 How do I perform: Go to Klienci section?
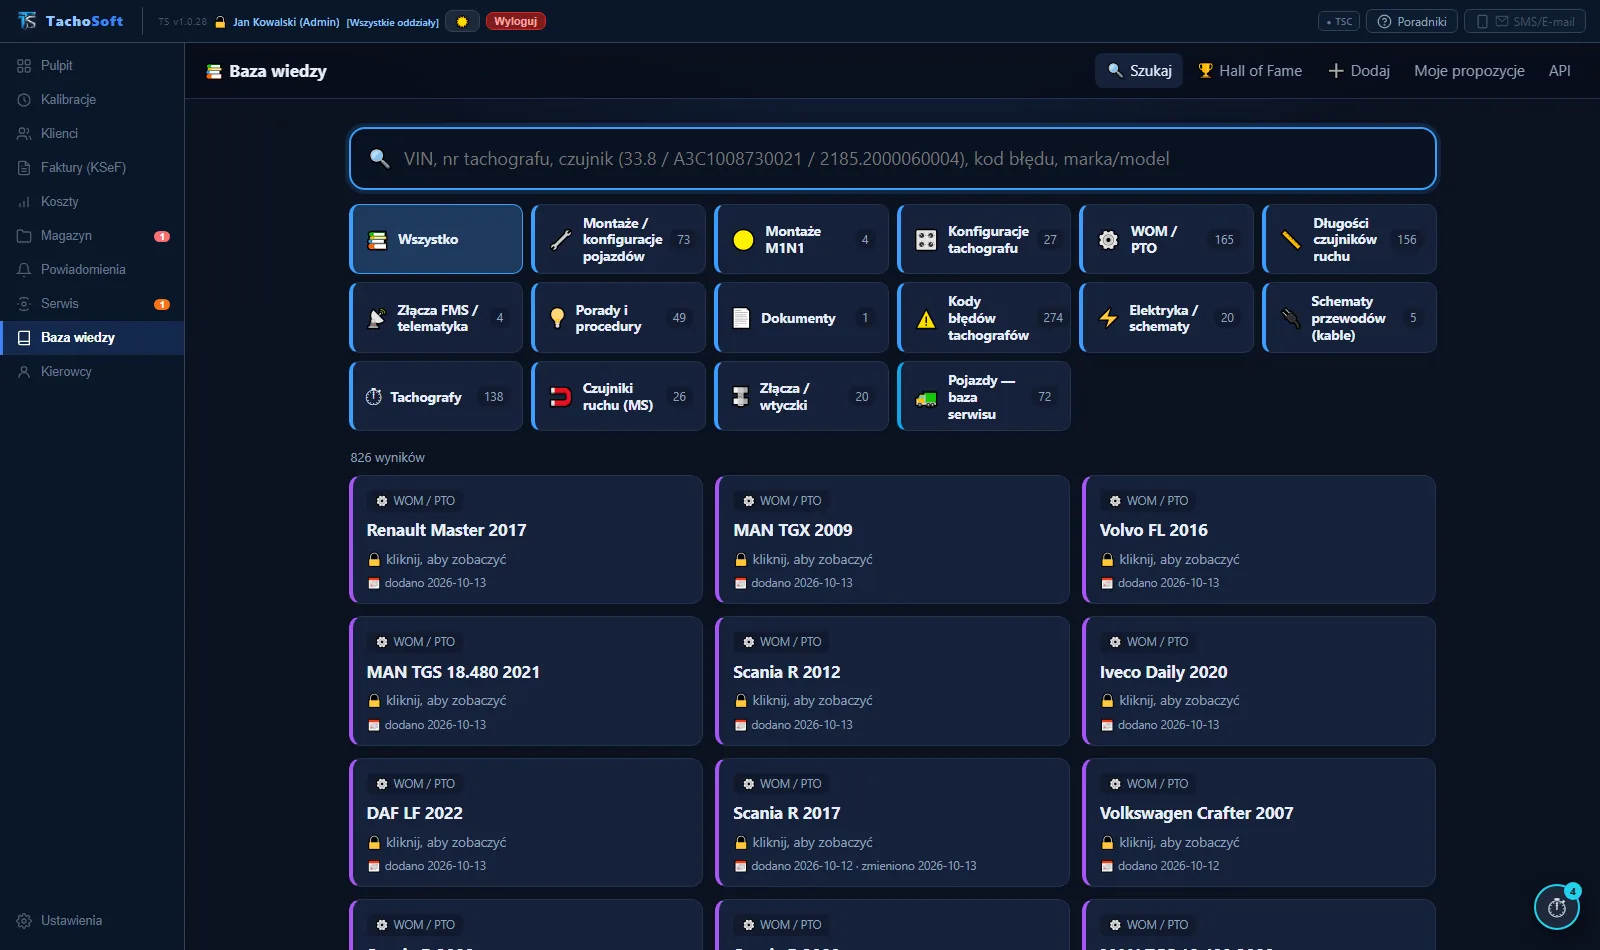(92, 133)
